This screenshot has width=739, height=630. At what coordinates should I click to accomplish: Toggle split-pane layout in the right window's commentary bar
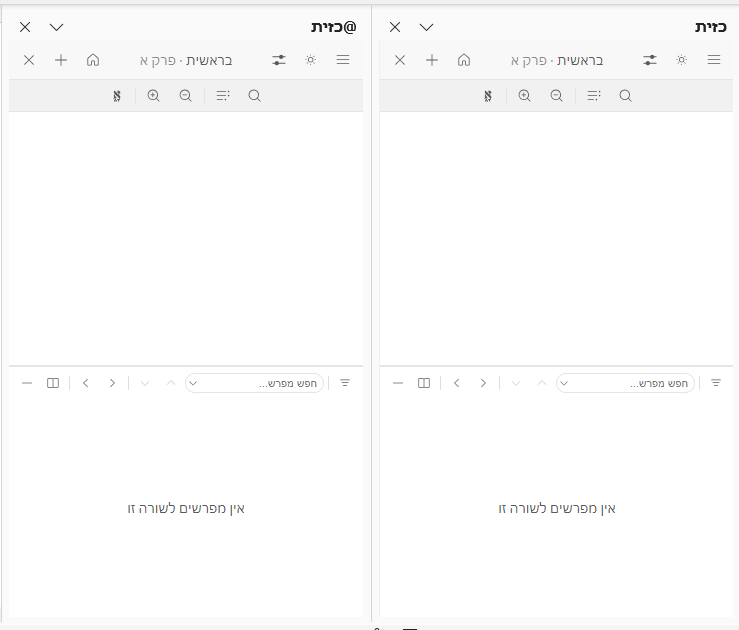point(424,383)
